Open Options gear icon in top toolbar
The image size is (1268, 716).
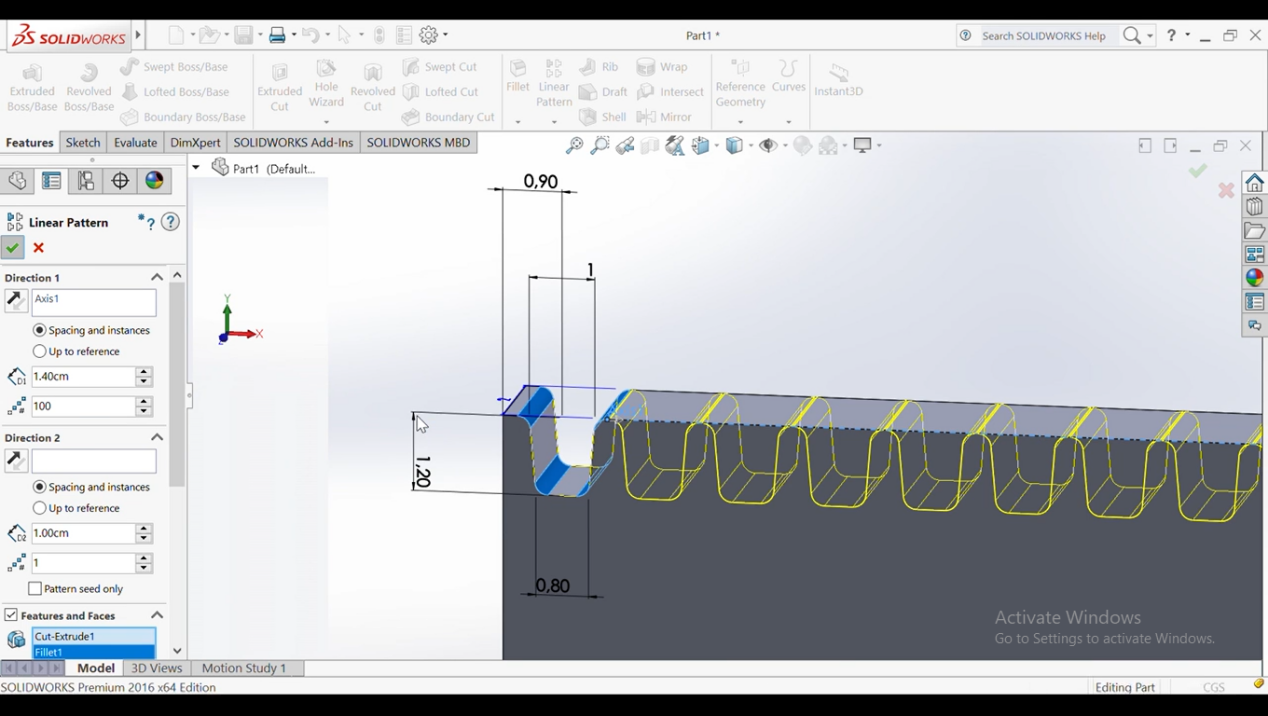pyautogui.click(x=428, y=35)
